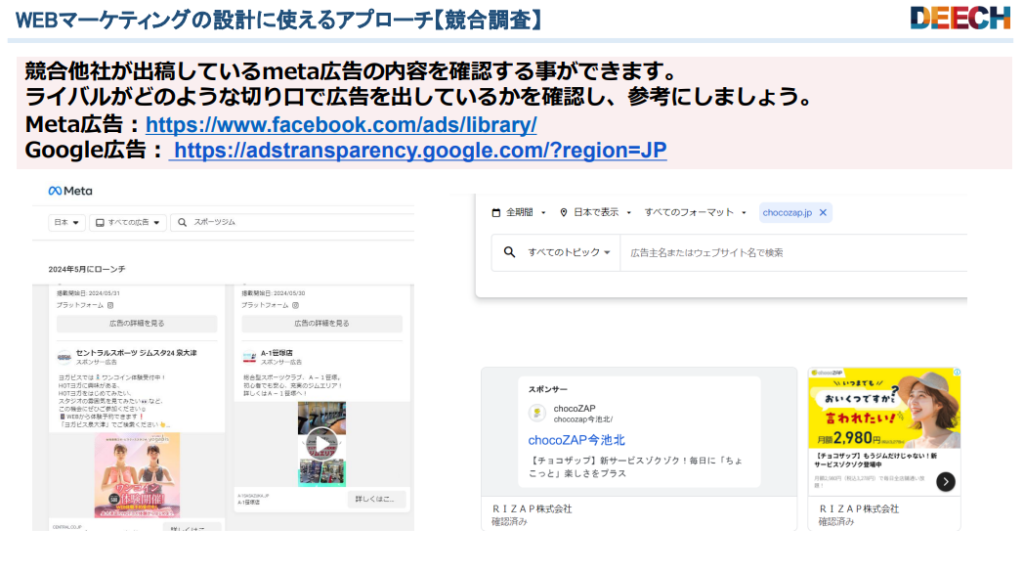The image size is (1024, 573).
Task: Click the DEECH logo
Action: (x=960, y=18)
